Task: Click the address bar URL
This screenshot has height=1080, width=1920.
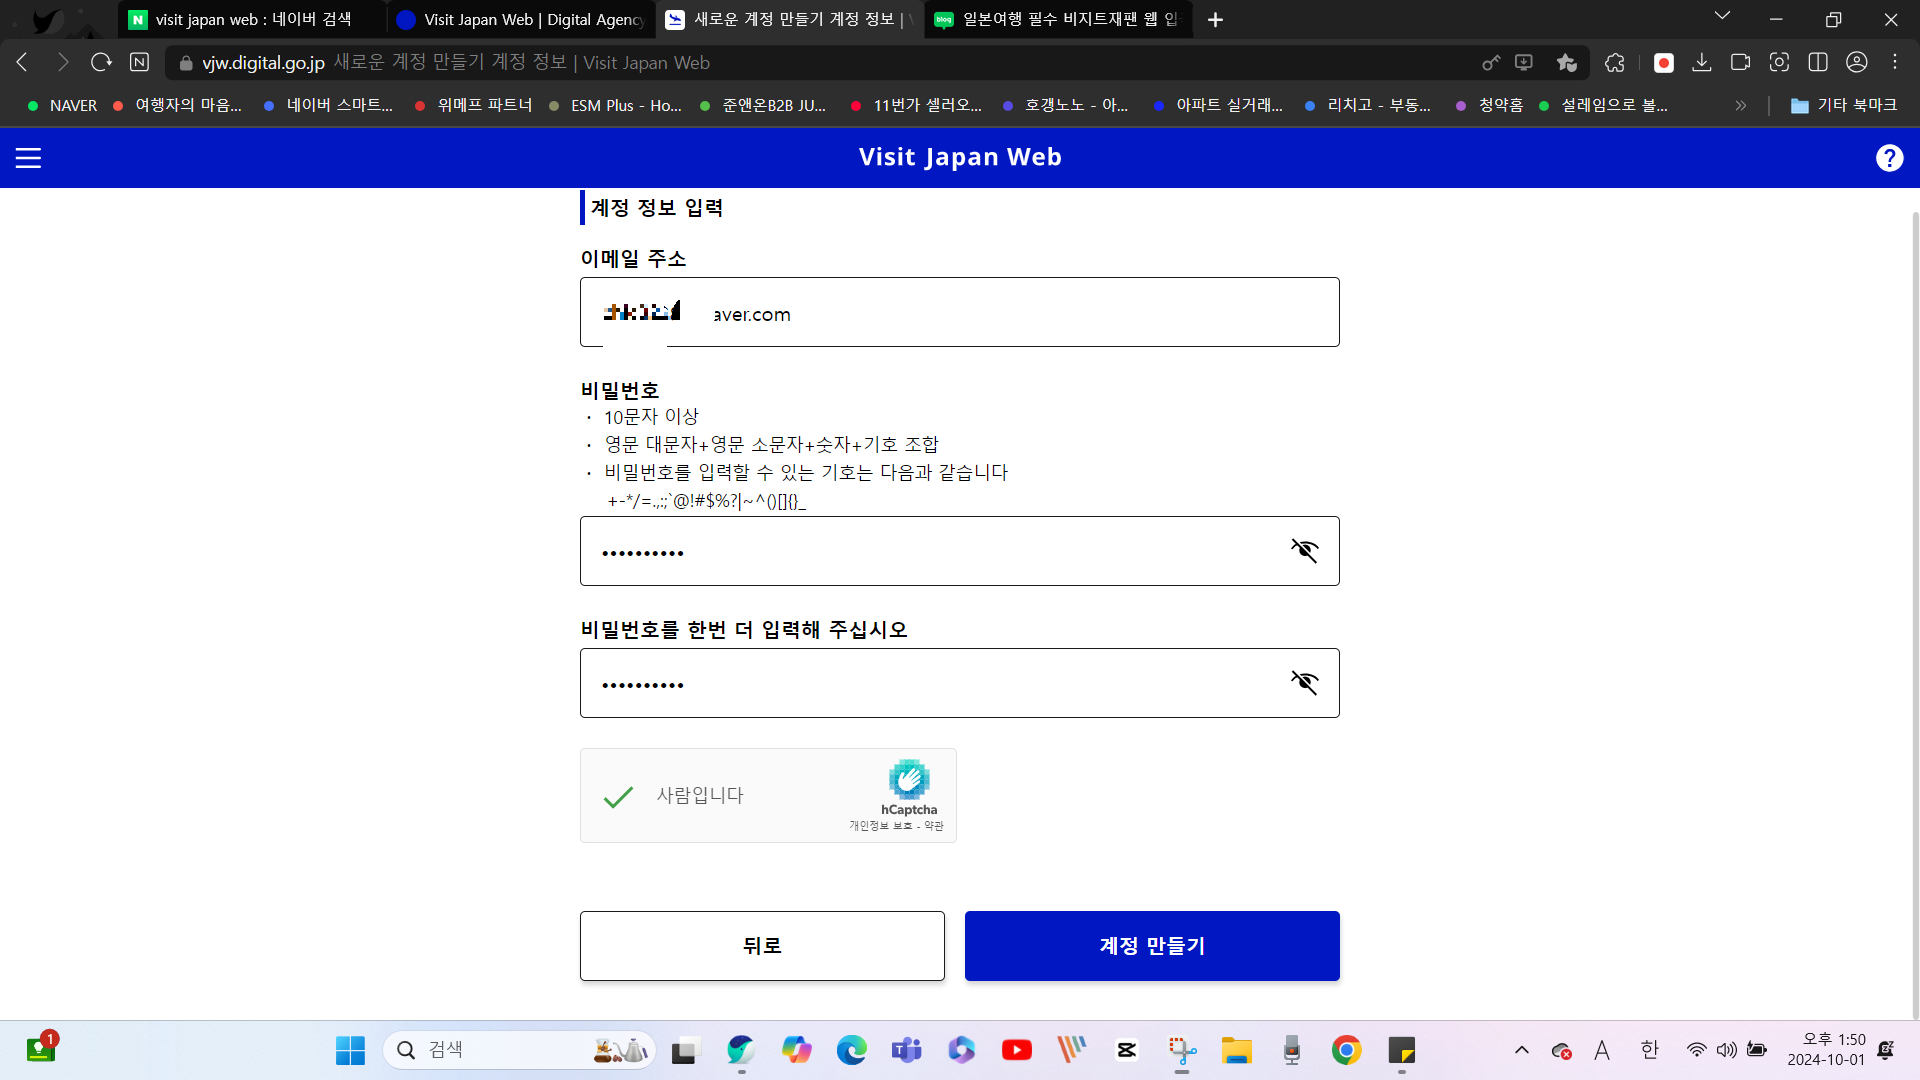Action: [x=263, y=62]
